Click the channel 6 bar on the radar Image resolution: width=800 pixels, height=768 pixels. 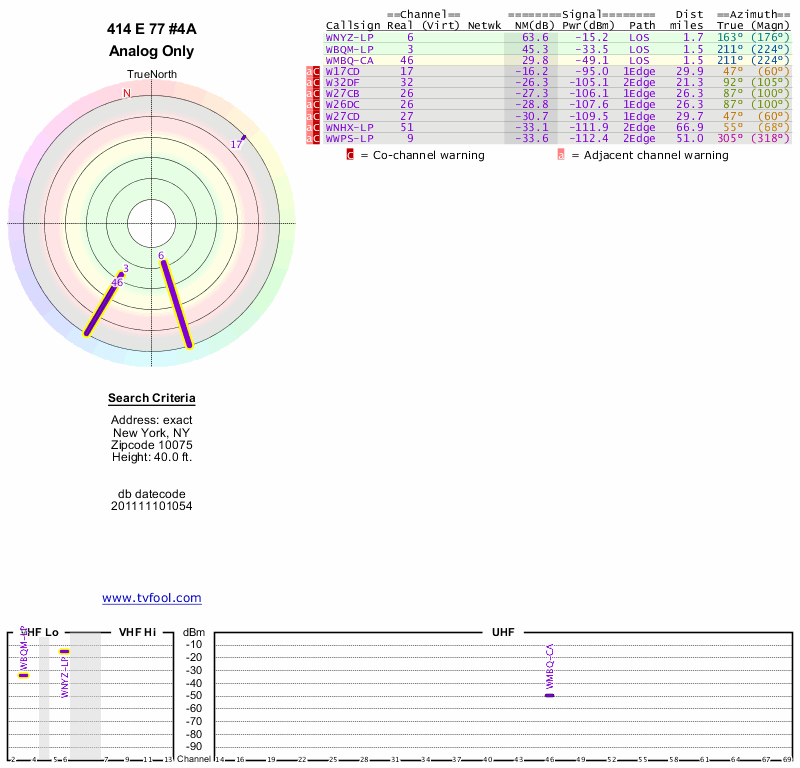point(177,304)
